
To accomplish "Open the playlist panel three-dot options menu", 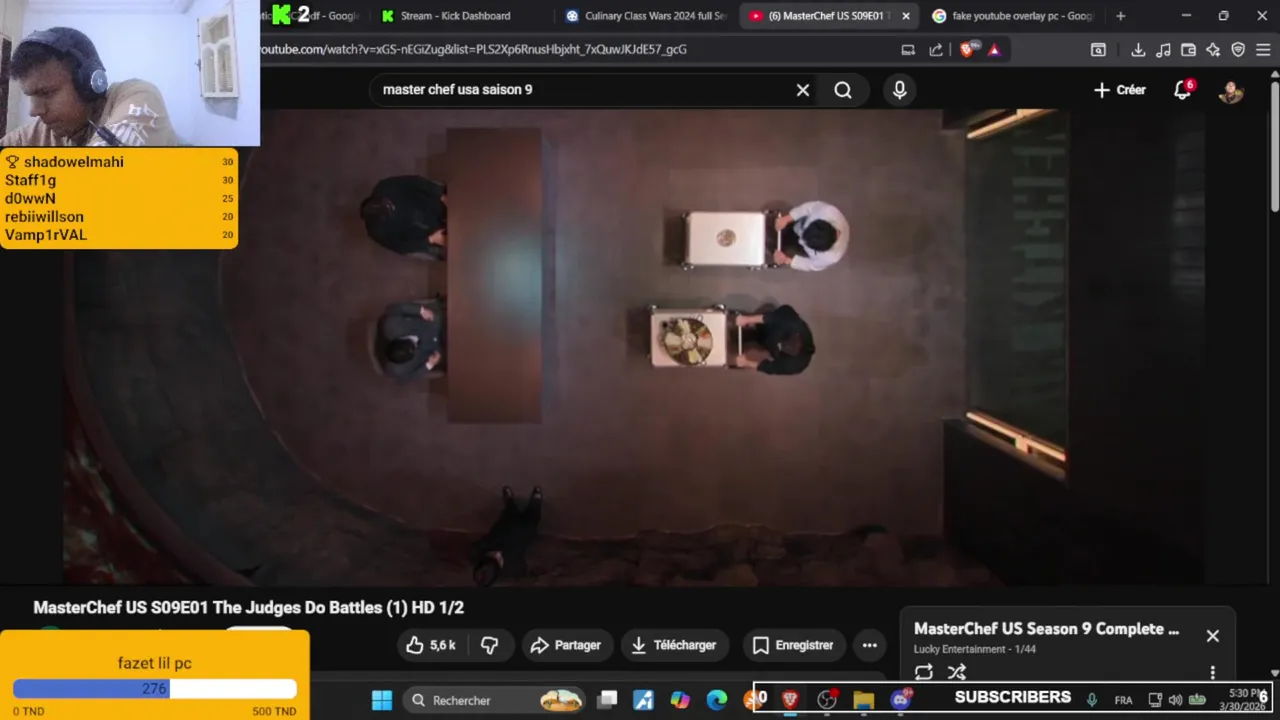I will (x=1212, y=672).
